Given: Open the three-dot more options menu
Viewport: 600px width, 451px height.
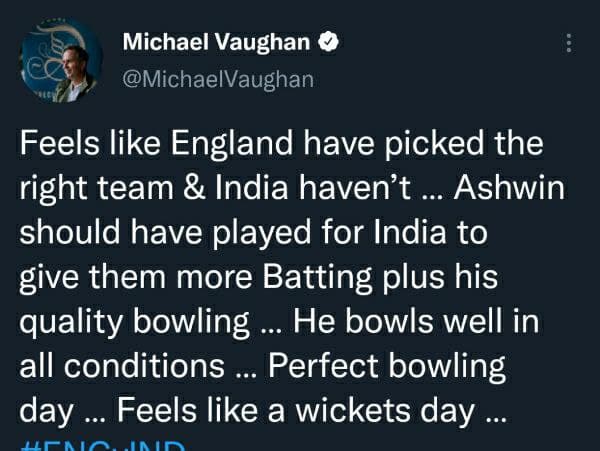Looking at the screenshot, I should [x=569, y=44].
